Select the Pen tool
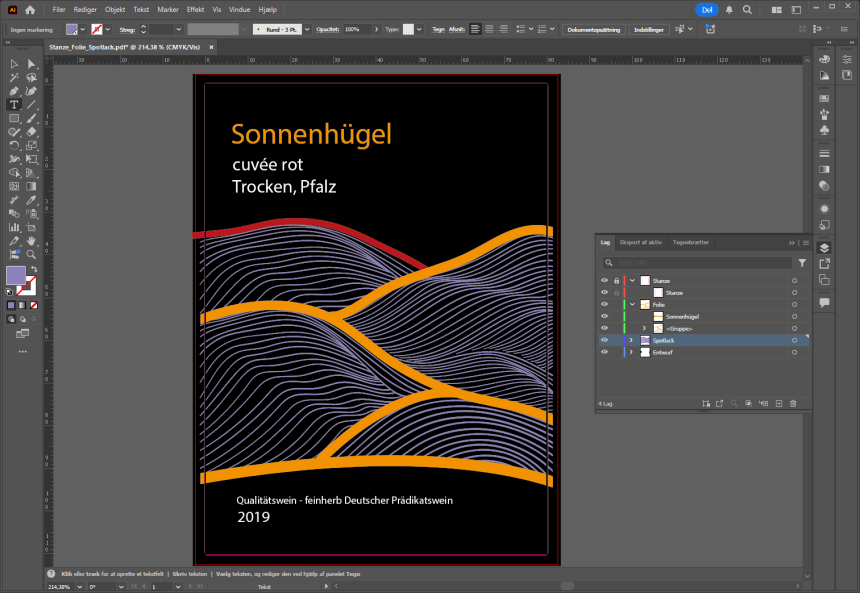 click(x=14, y=91)
